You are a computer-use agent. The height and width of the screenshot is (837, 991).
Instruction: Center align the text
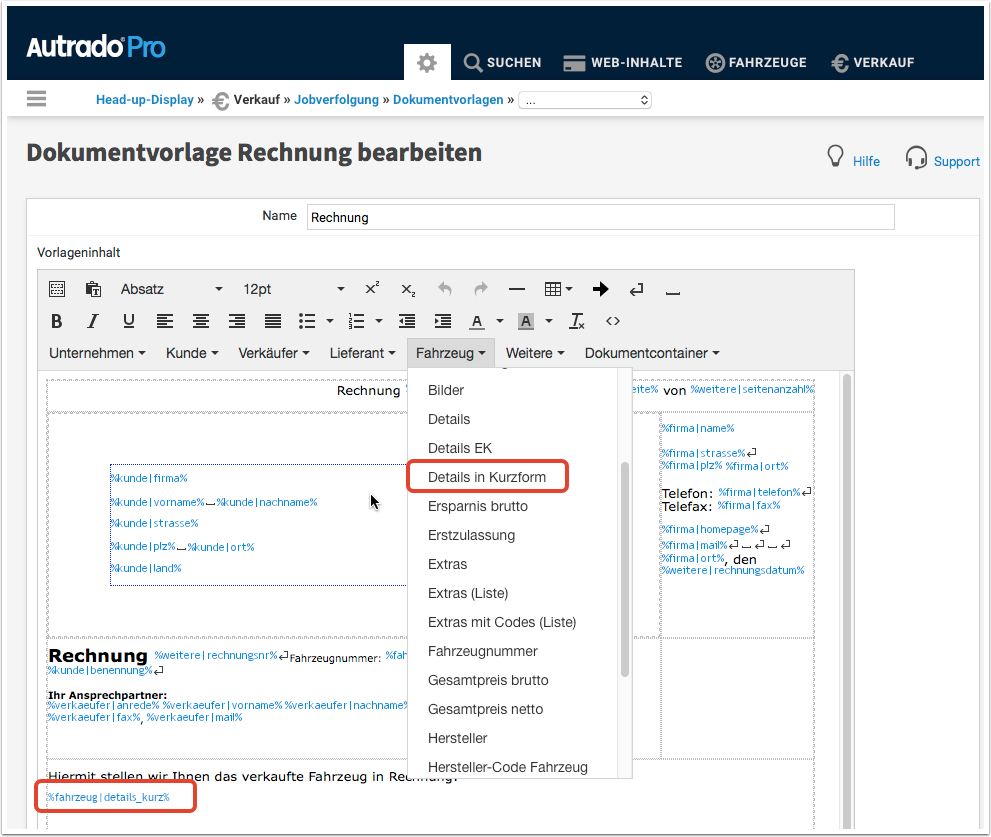point(201,321)
